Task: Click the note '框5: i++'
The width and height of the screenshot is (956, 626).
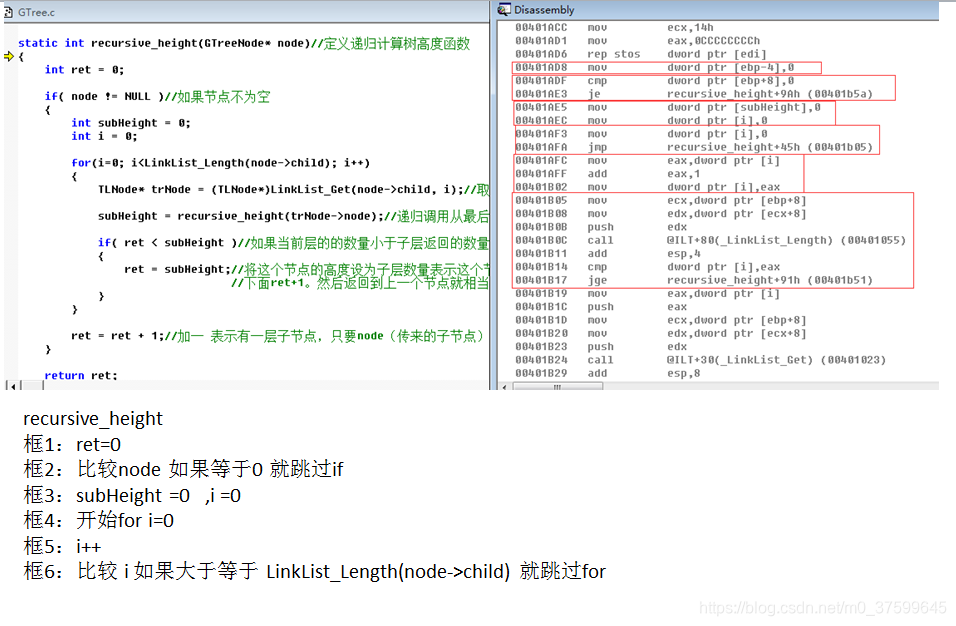Action: pyautogui.click(x=62, y=546)
